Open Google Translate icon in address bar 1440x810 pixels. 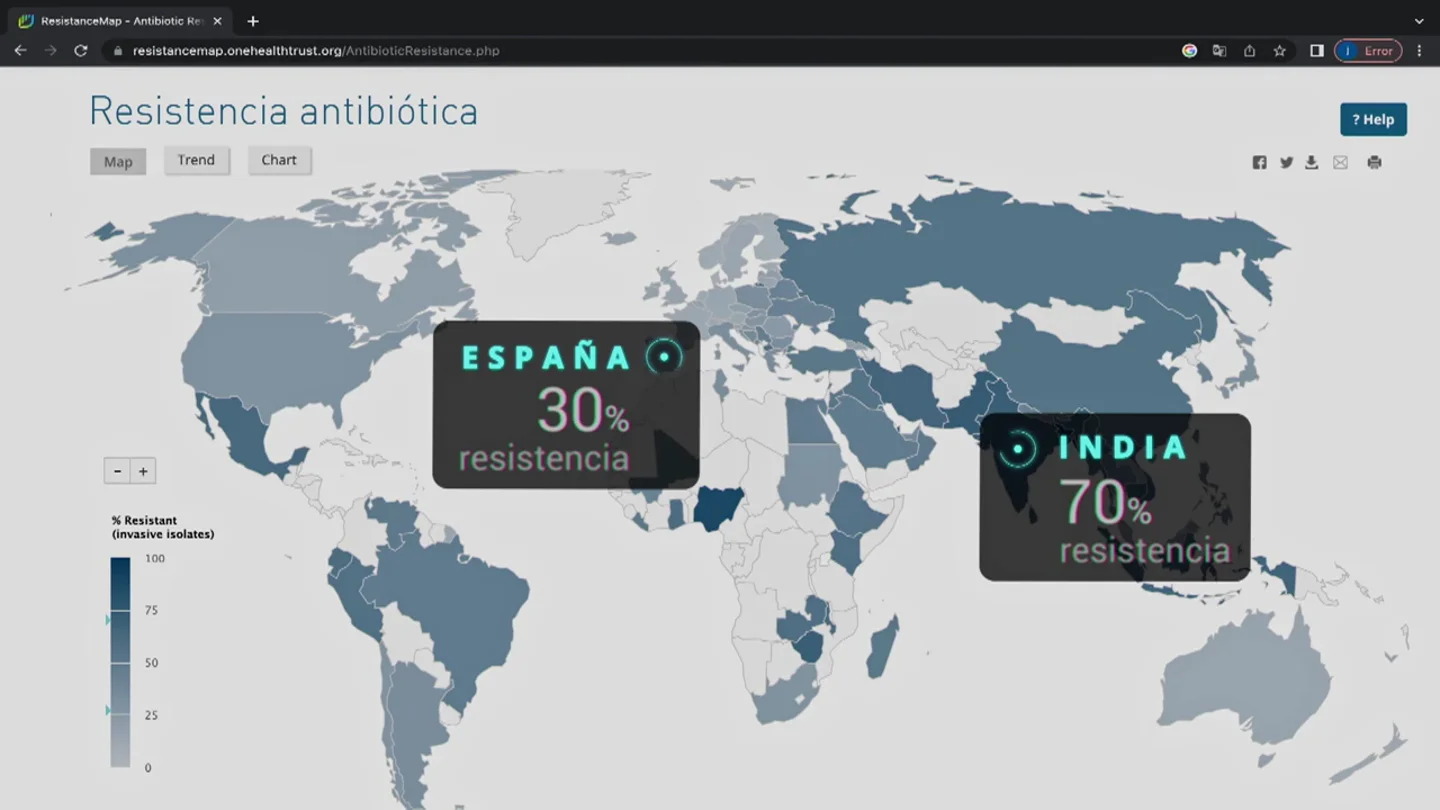[1219, 50]
